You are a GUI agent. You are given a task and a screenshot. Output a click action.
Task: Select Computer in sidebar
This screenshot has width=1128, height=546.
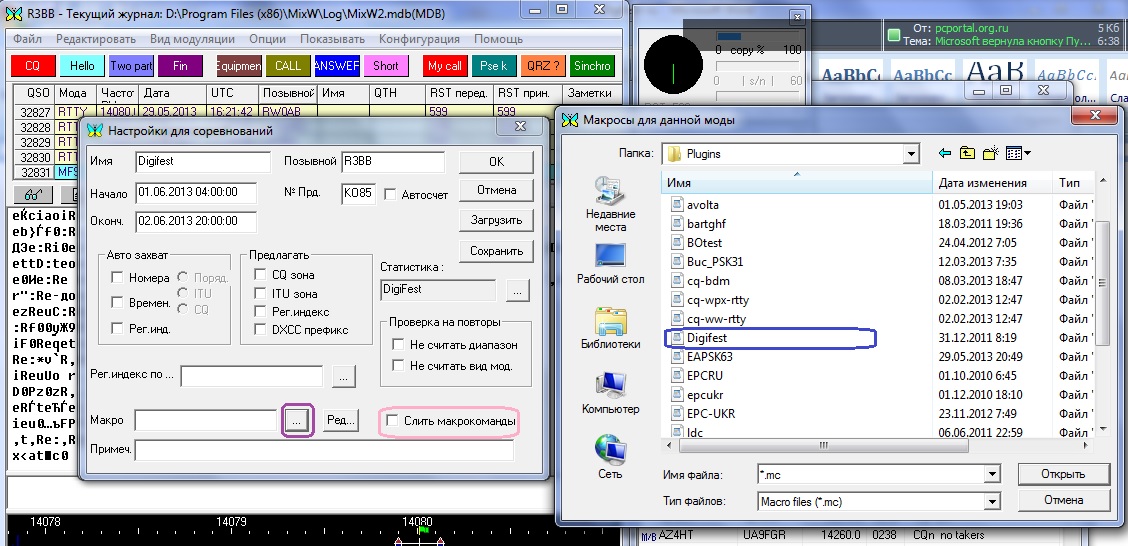(610, 393)
